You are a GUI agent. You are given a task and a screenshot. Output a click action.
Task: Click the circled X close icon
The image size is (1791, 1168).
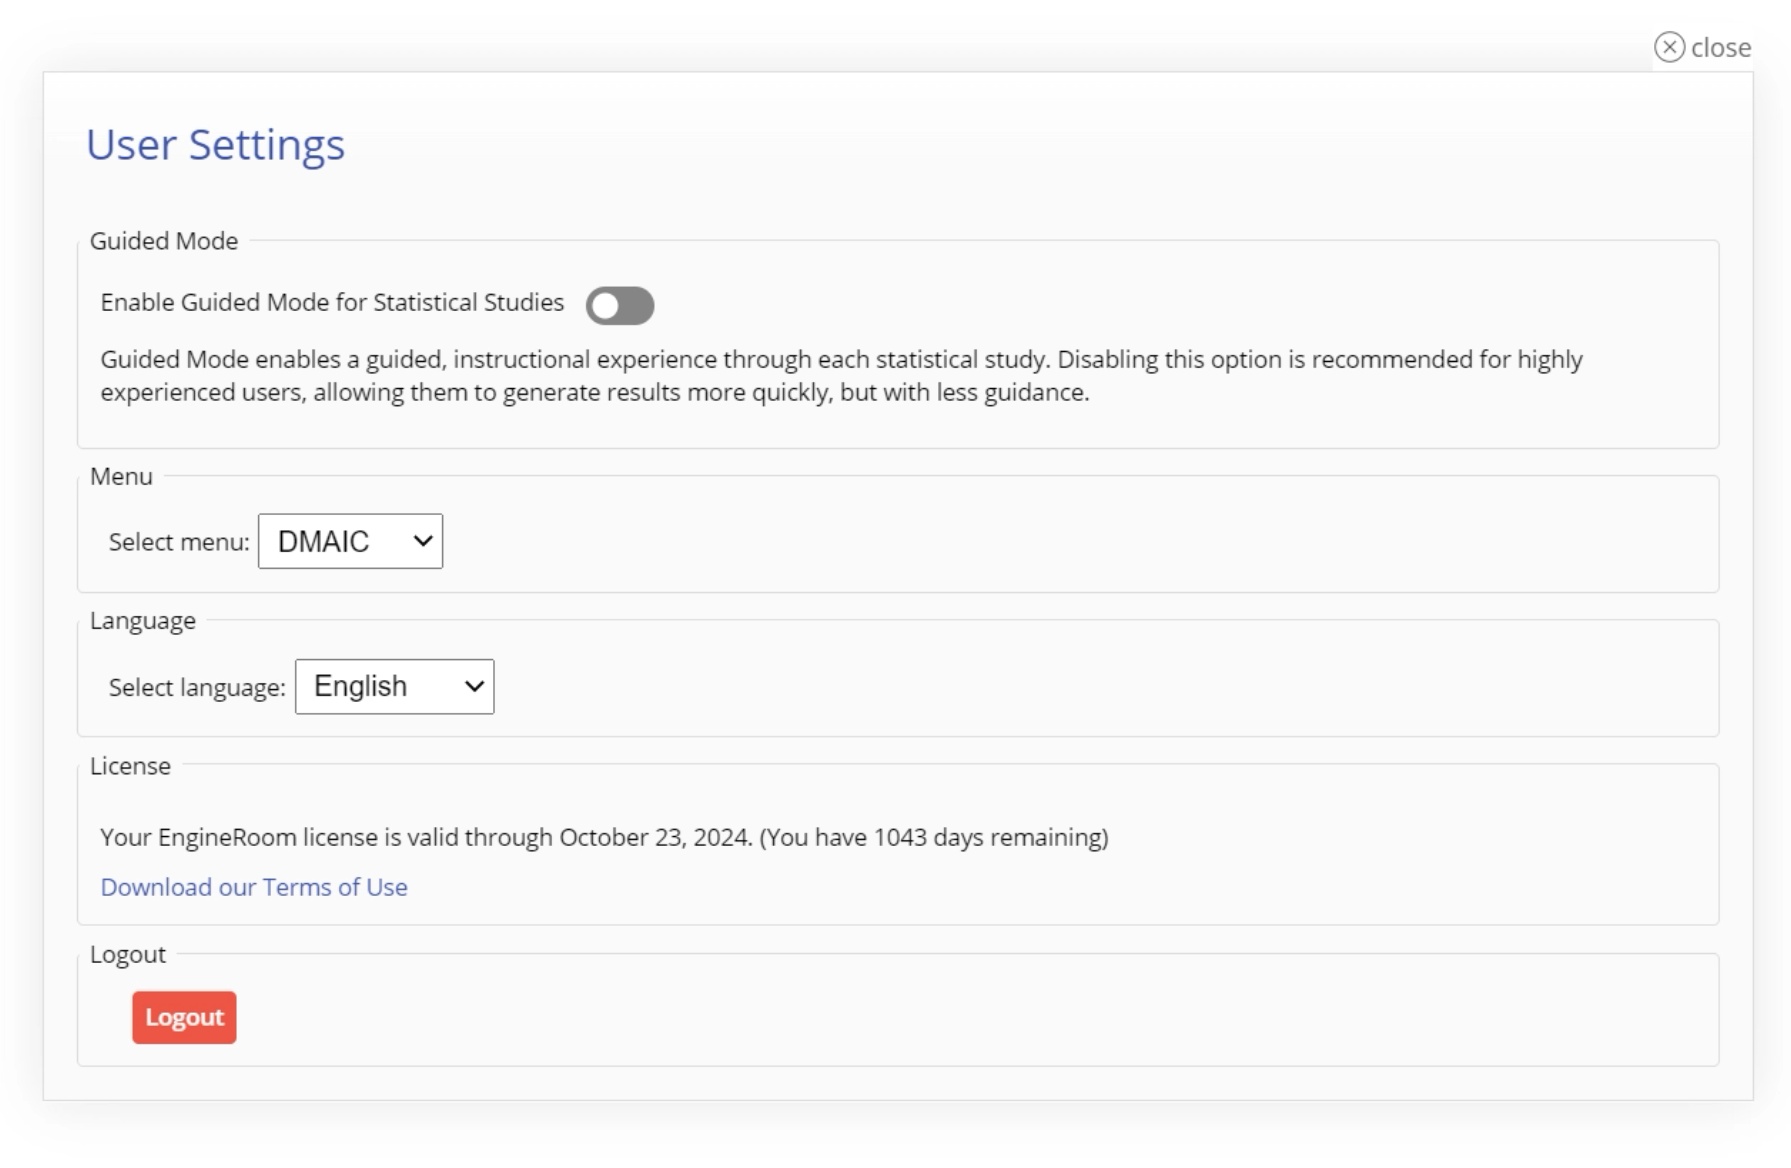coord(1669,47)
